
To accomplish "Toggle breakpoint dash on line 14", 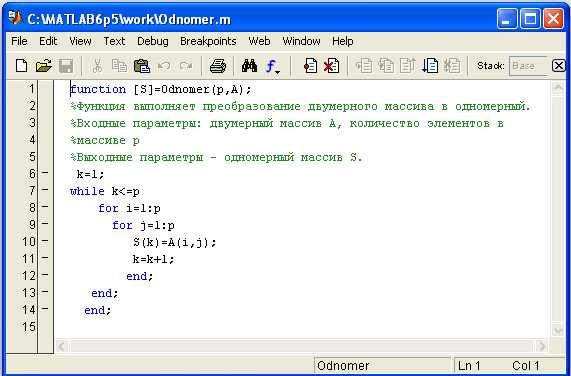I will pyautogui.click(x=45, y=309).
